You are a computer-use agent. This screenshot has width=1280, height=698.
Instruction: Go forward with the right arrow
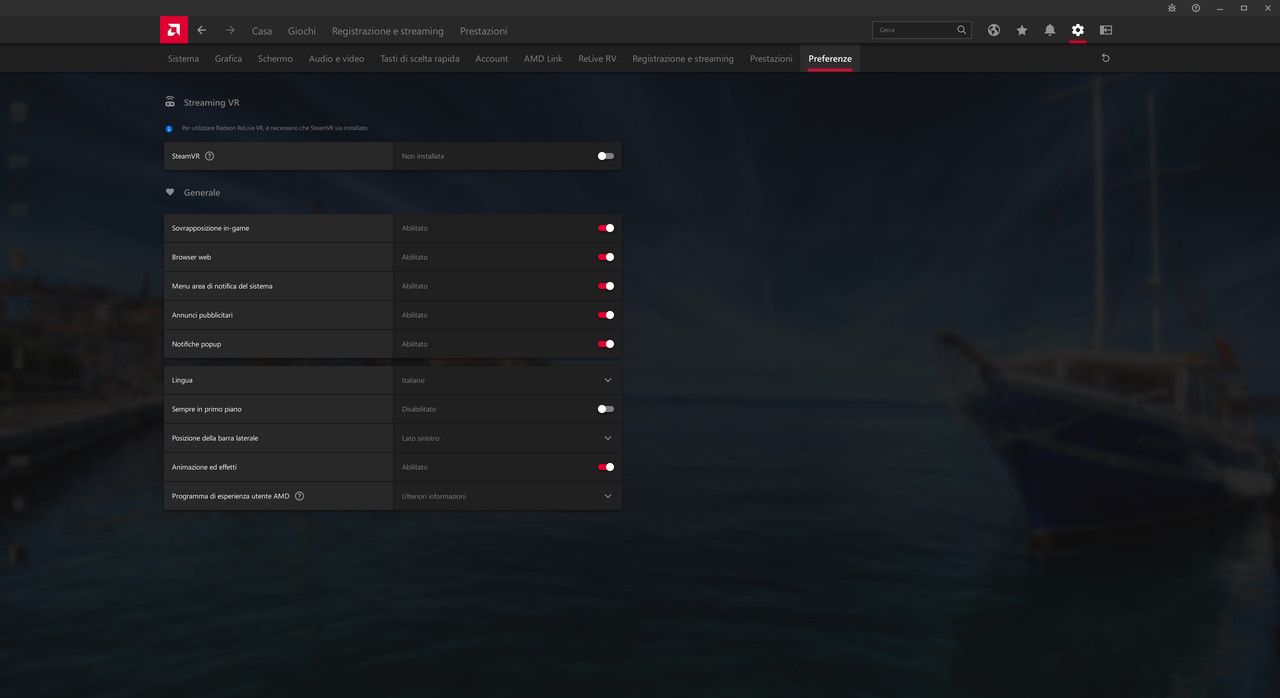(x=230, y=30)
